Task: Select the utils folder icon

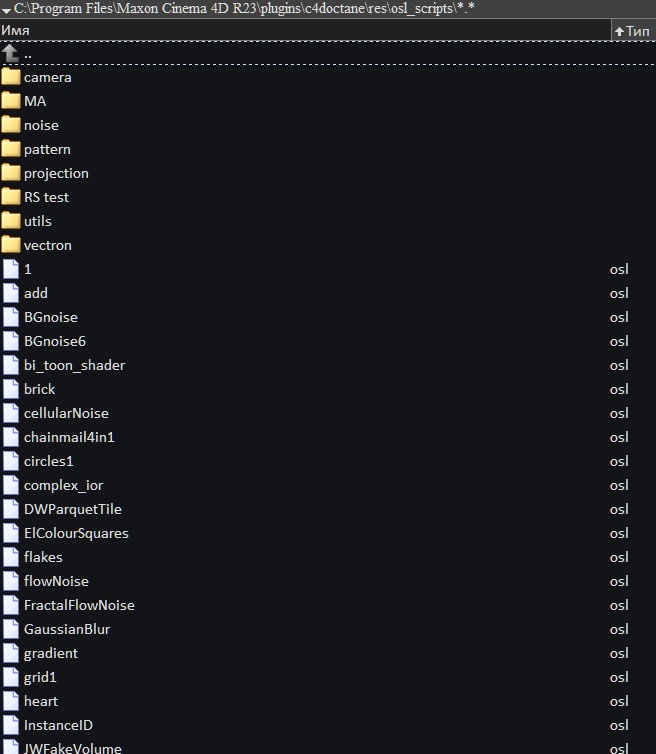Action: coord(11,221)
